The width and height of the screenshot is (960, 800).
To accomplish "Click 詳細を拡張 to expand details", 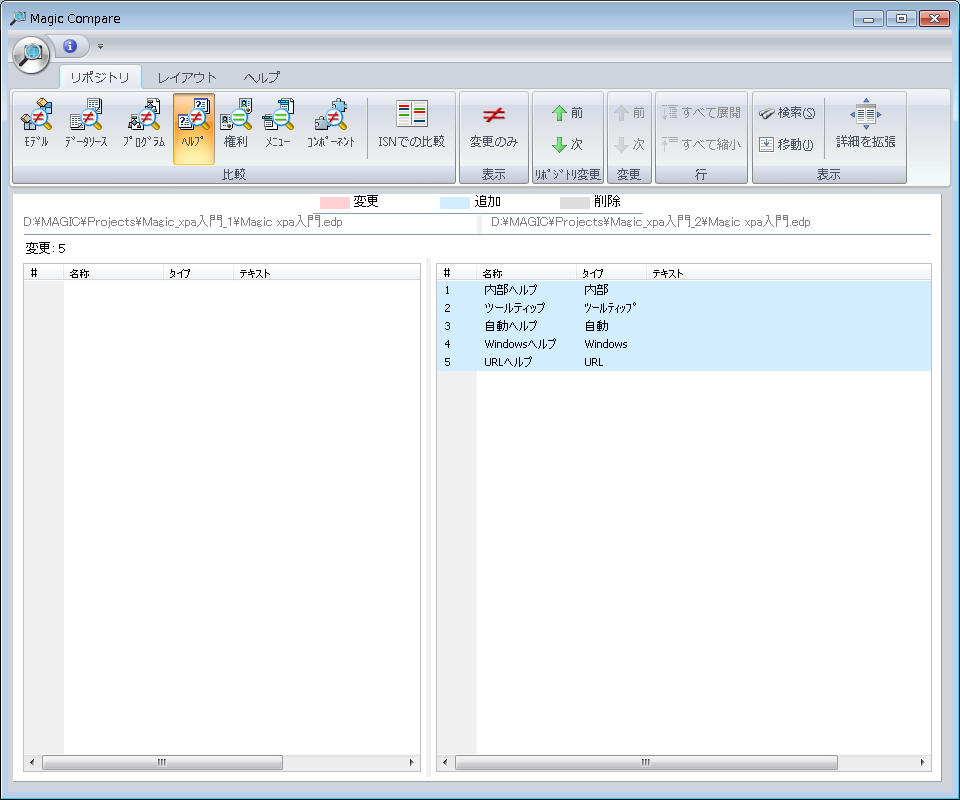I will pos(866,125).
